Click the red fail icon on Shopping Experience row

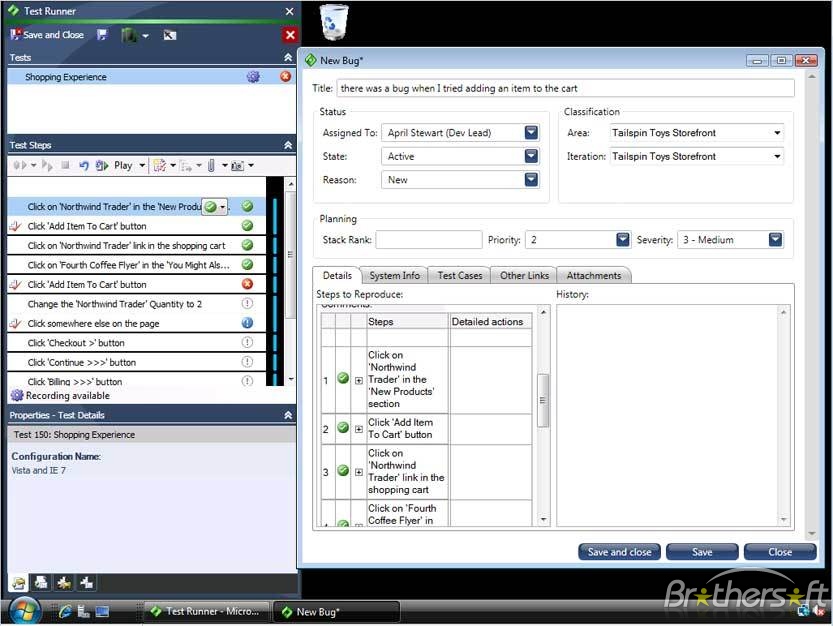coord(285,77)
